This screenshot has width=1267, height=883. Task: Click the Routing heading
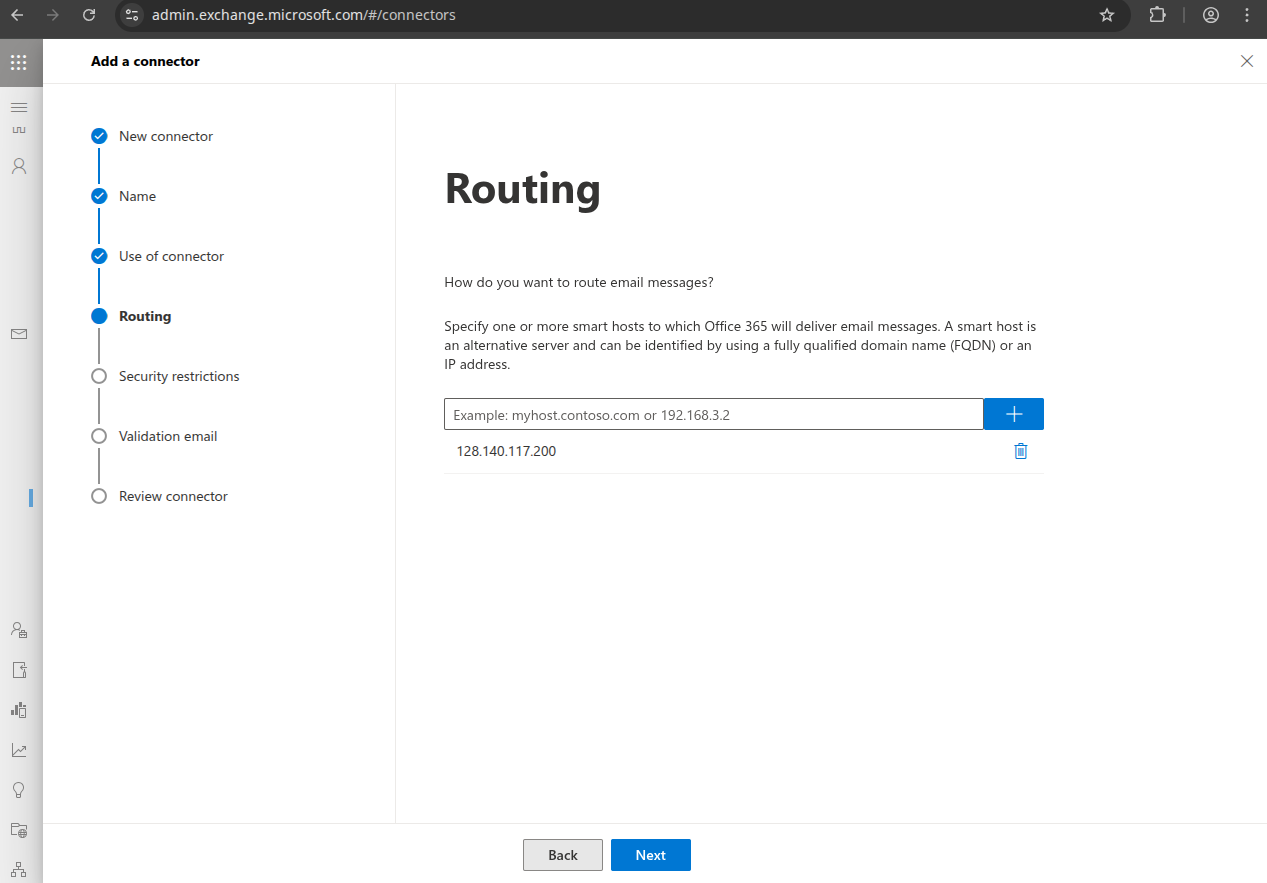tap(523, 188)
